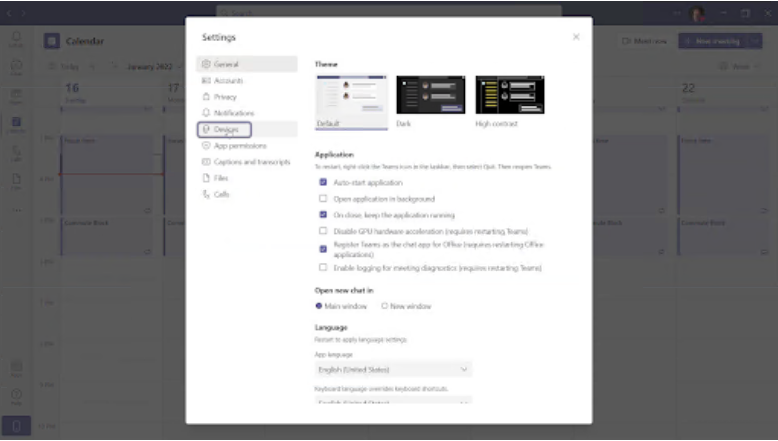Click the profile picture in title bar
Image resolution: width=778 pixels, height=441 pixels.
click(x=697, y=14)
